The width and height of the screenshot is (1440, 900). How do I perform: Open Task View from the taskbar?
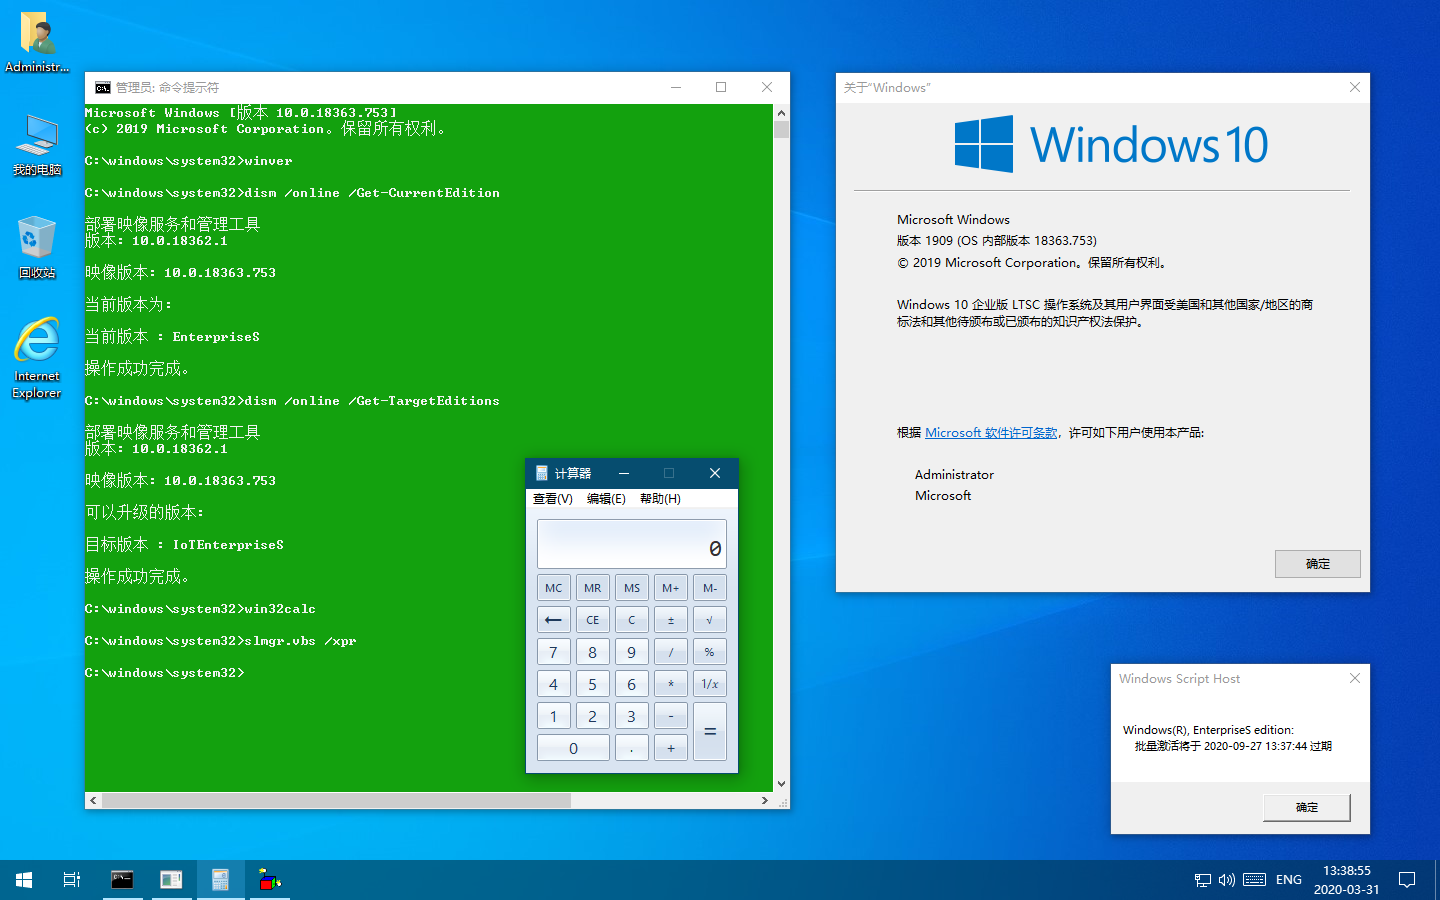coord(72,880)
